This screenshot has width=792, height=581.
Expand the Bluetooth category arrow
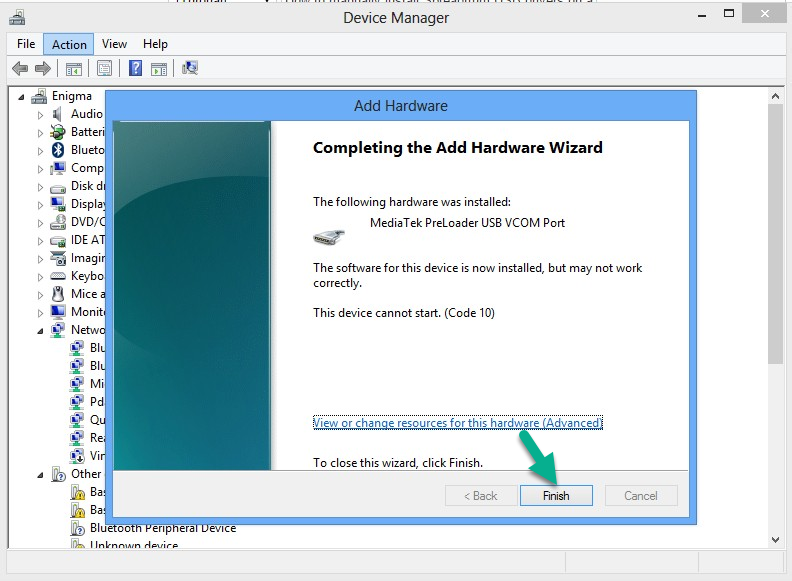(x=40, y=151)
